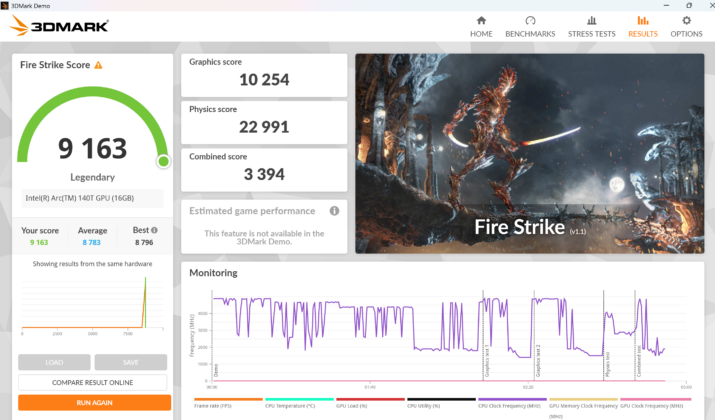
Task: Click the Combined test marker line
Action: point(635,335)
